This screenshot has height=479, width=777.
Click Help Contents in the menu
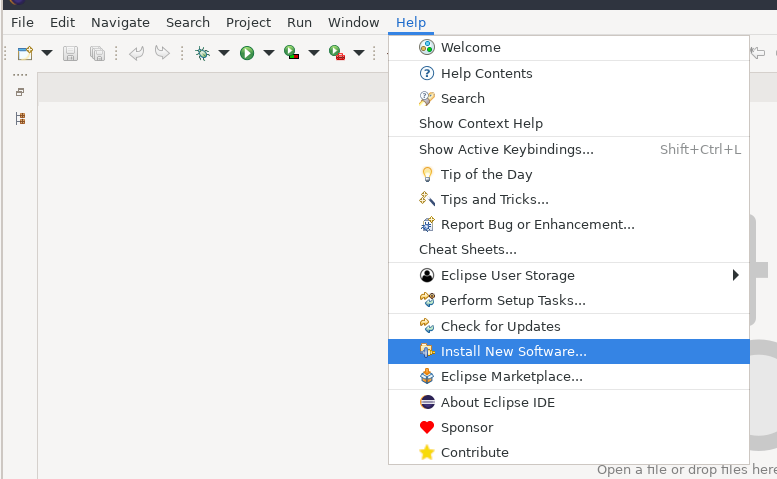pos(486,73)
